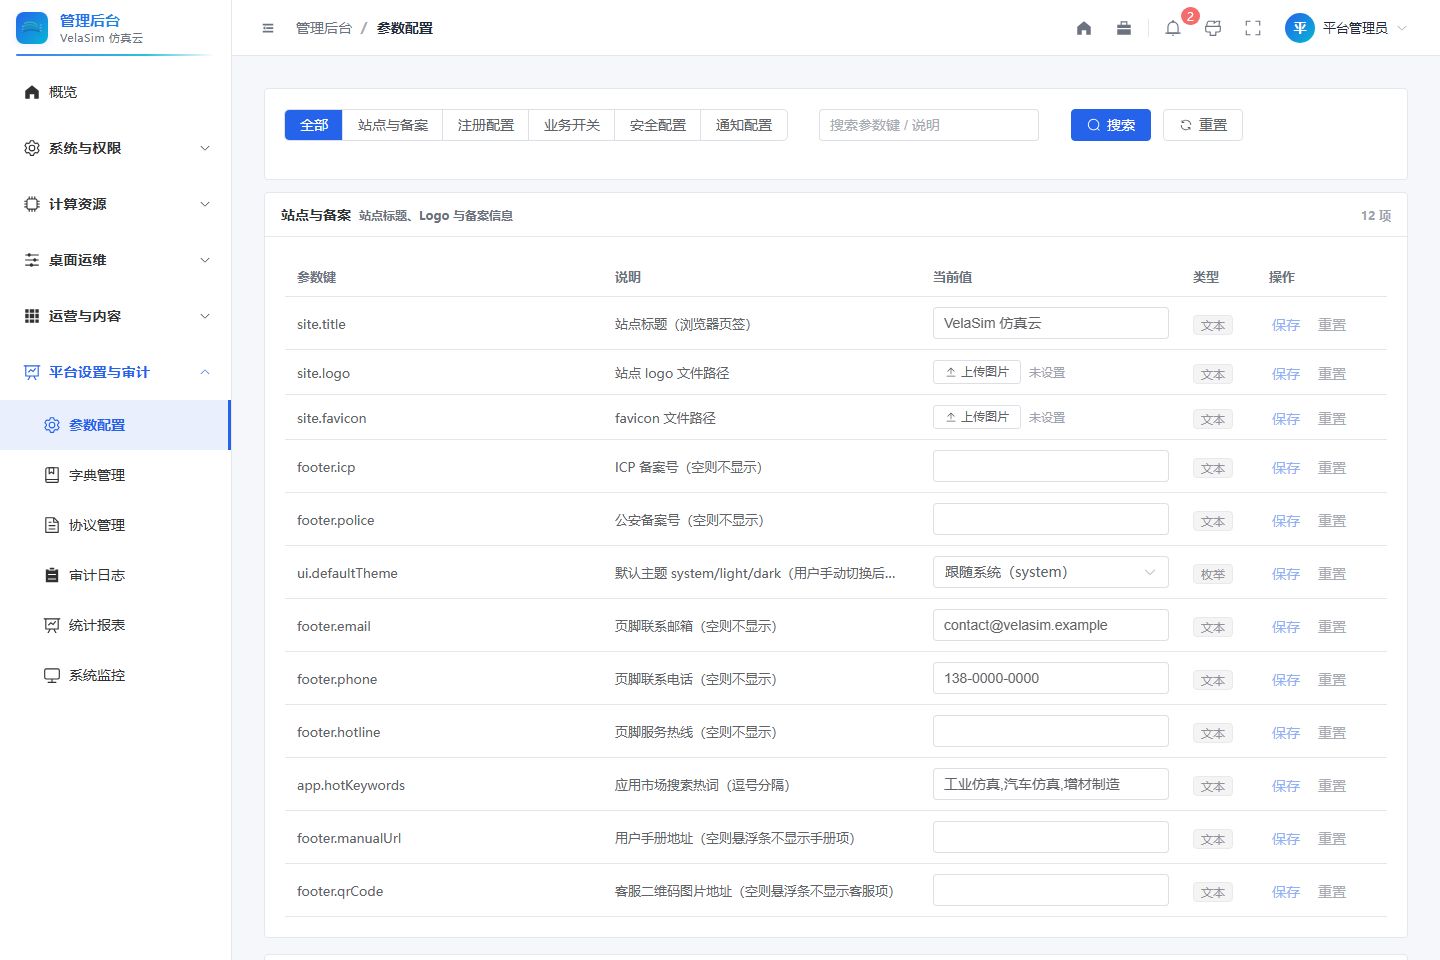Expand the 计算资源 menu chevron
The width and height of the screenshot is (1440, 960).
pos(205,204)
